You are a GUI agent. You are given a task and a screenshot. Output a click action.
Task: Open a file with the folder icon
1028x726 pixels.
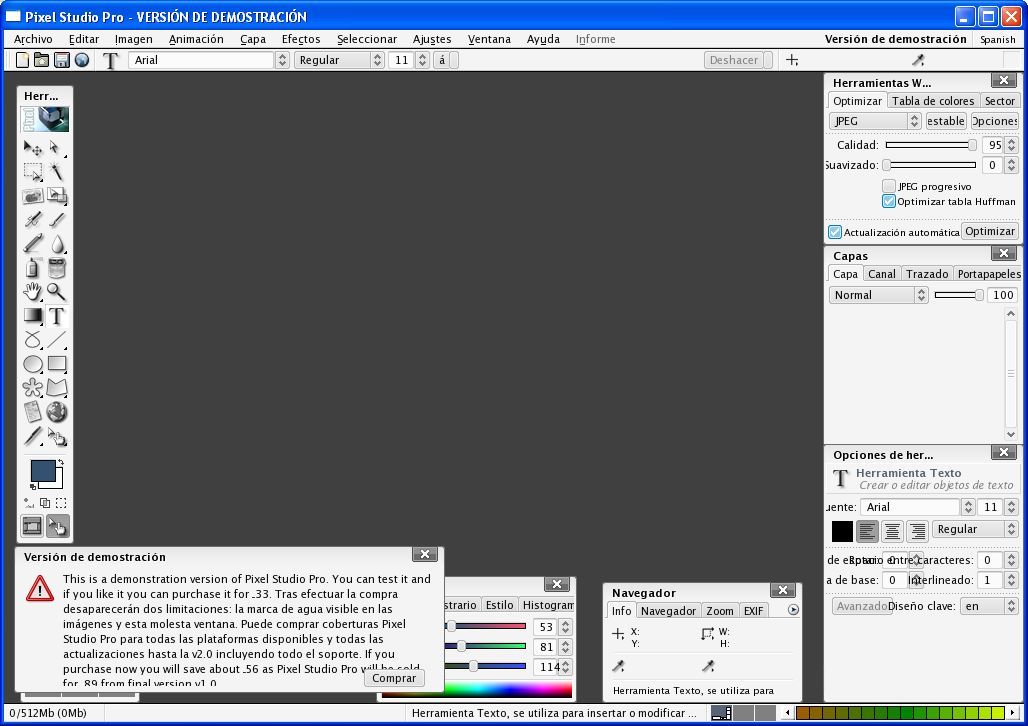tap(41, 60)
